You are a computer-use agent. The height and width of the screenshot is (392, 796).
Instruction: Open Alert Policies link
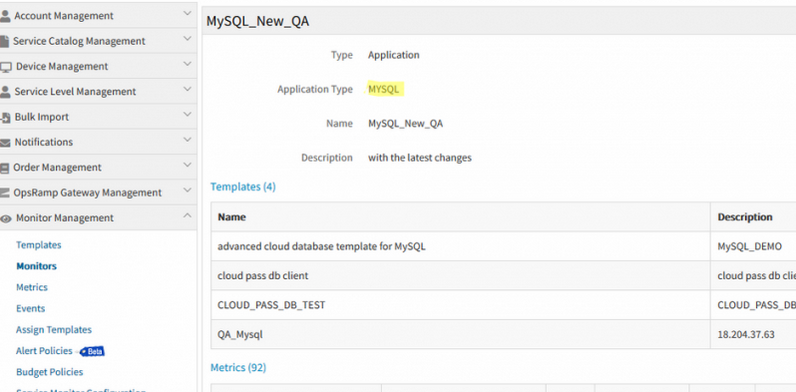coord(44,351)
